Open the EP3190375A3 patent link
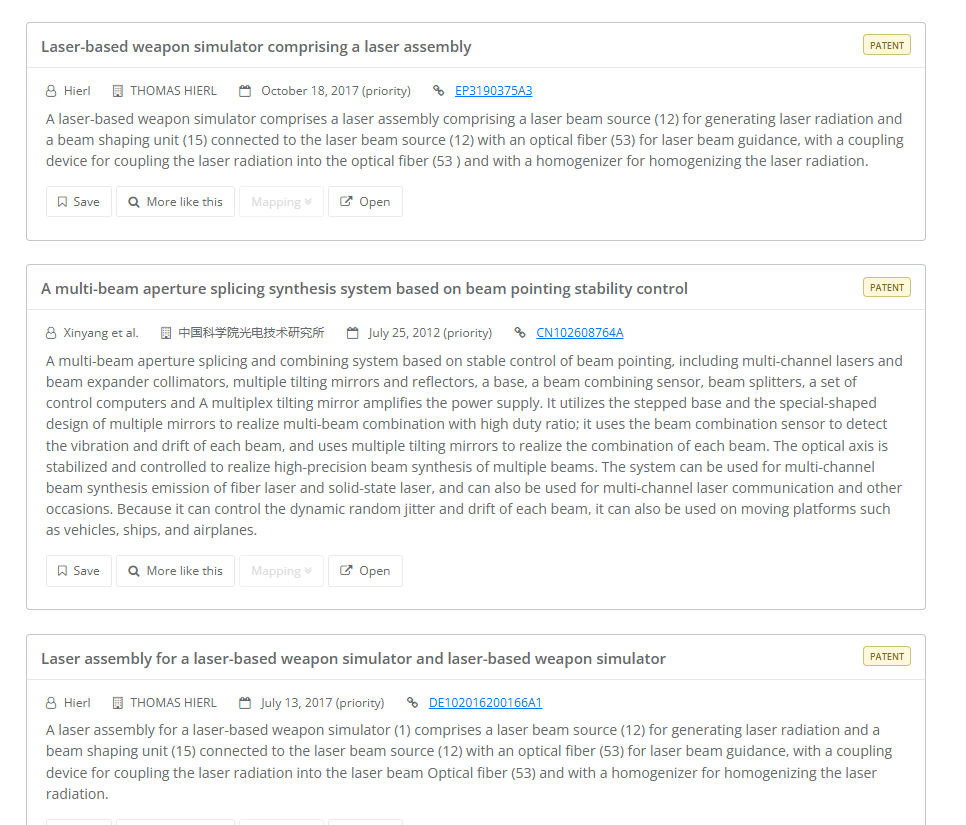This screenshot has height=825, width=966. (493, 91)
